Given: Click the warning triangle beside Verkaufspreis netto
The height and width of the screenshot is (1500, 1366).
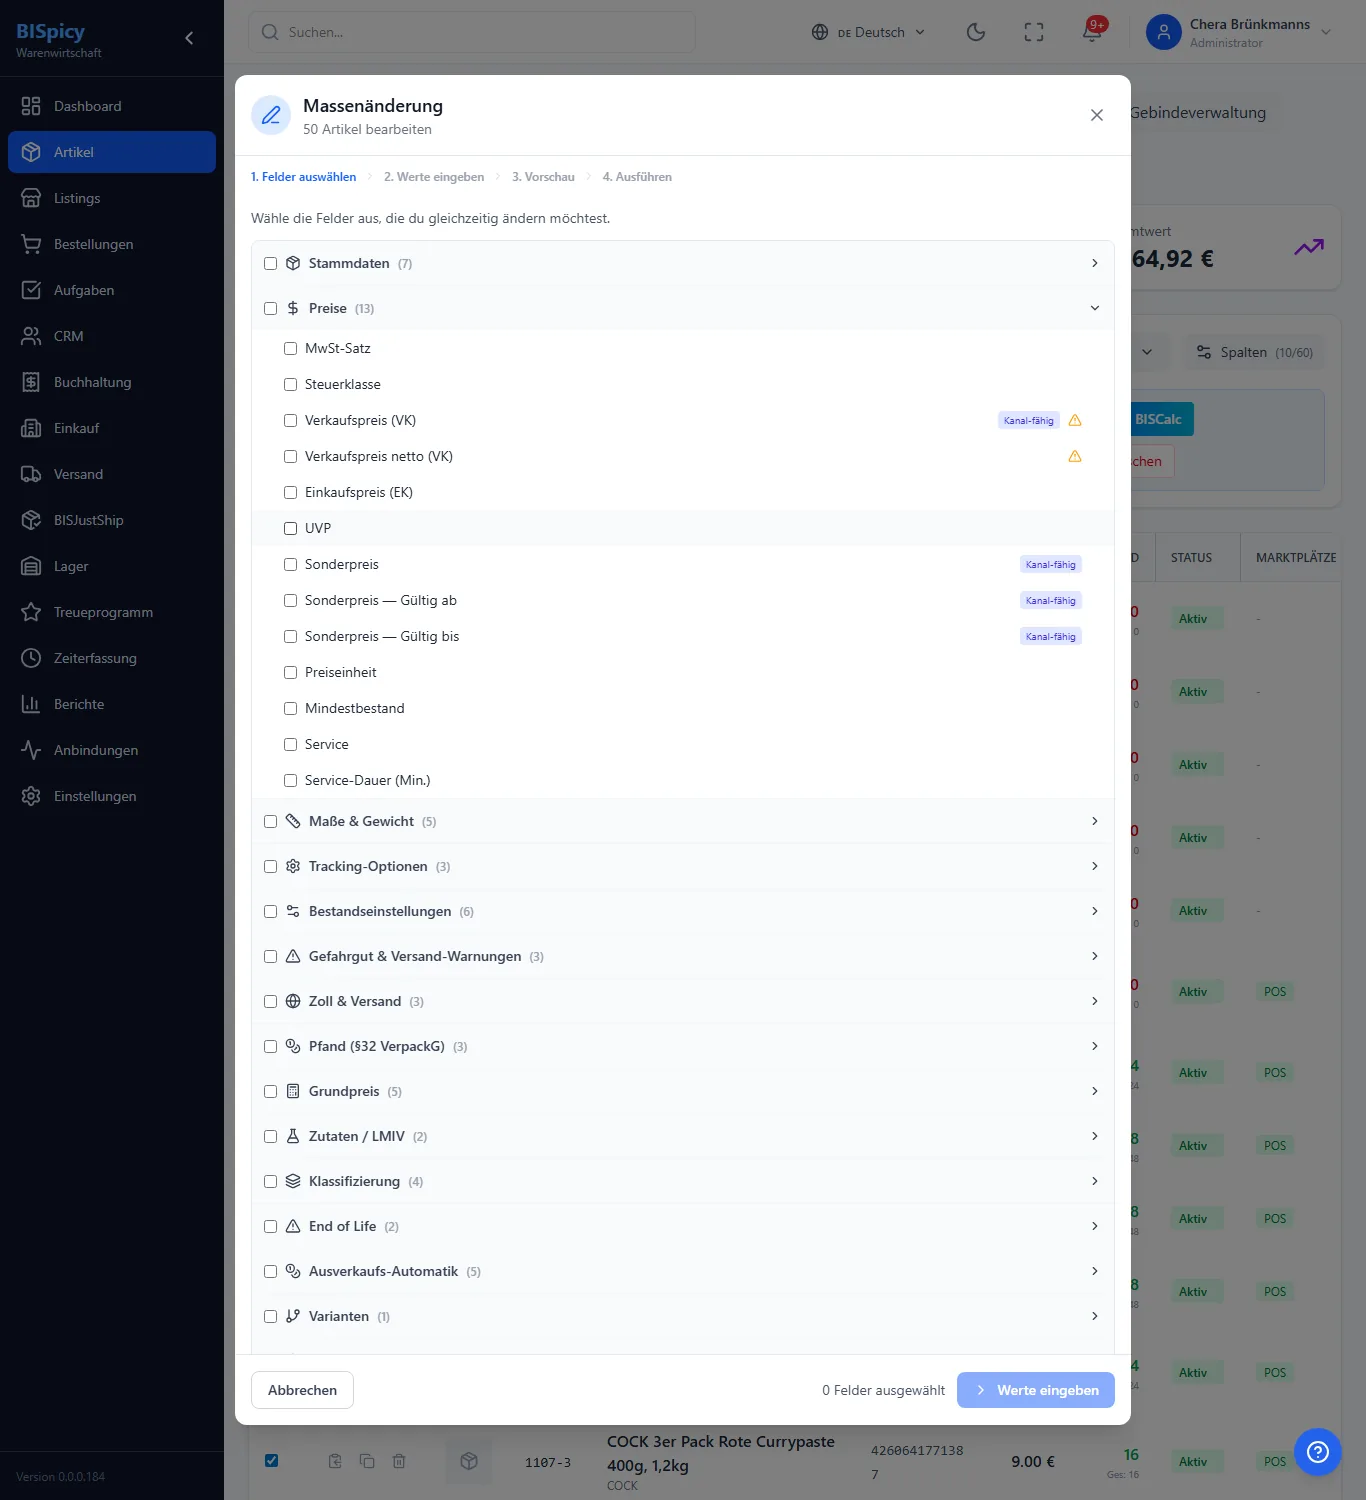Looking at the screenshot, I should click(1075, 456).
